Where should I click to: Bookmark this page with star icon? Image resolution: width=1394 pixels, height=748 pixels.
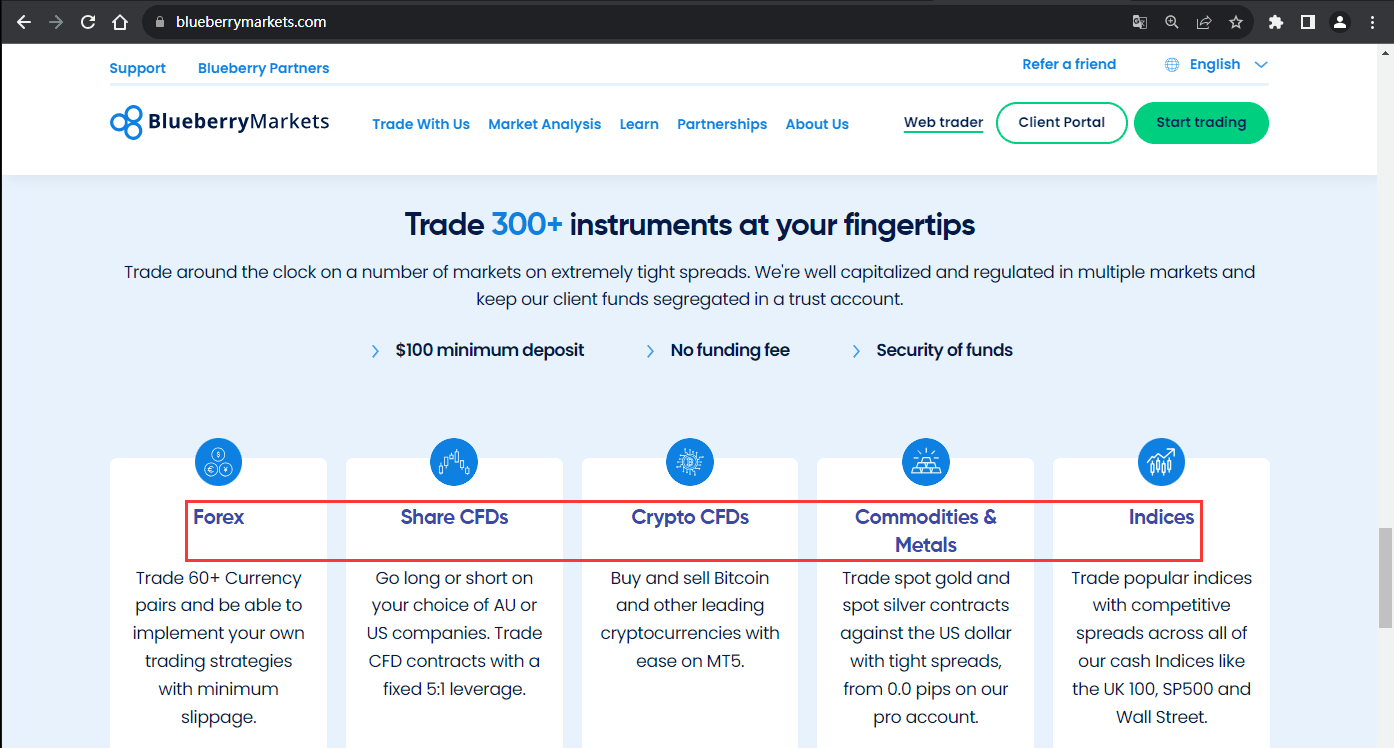[x=1236, y=22]
